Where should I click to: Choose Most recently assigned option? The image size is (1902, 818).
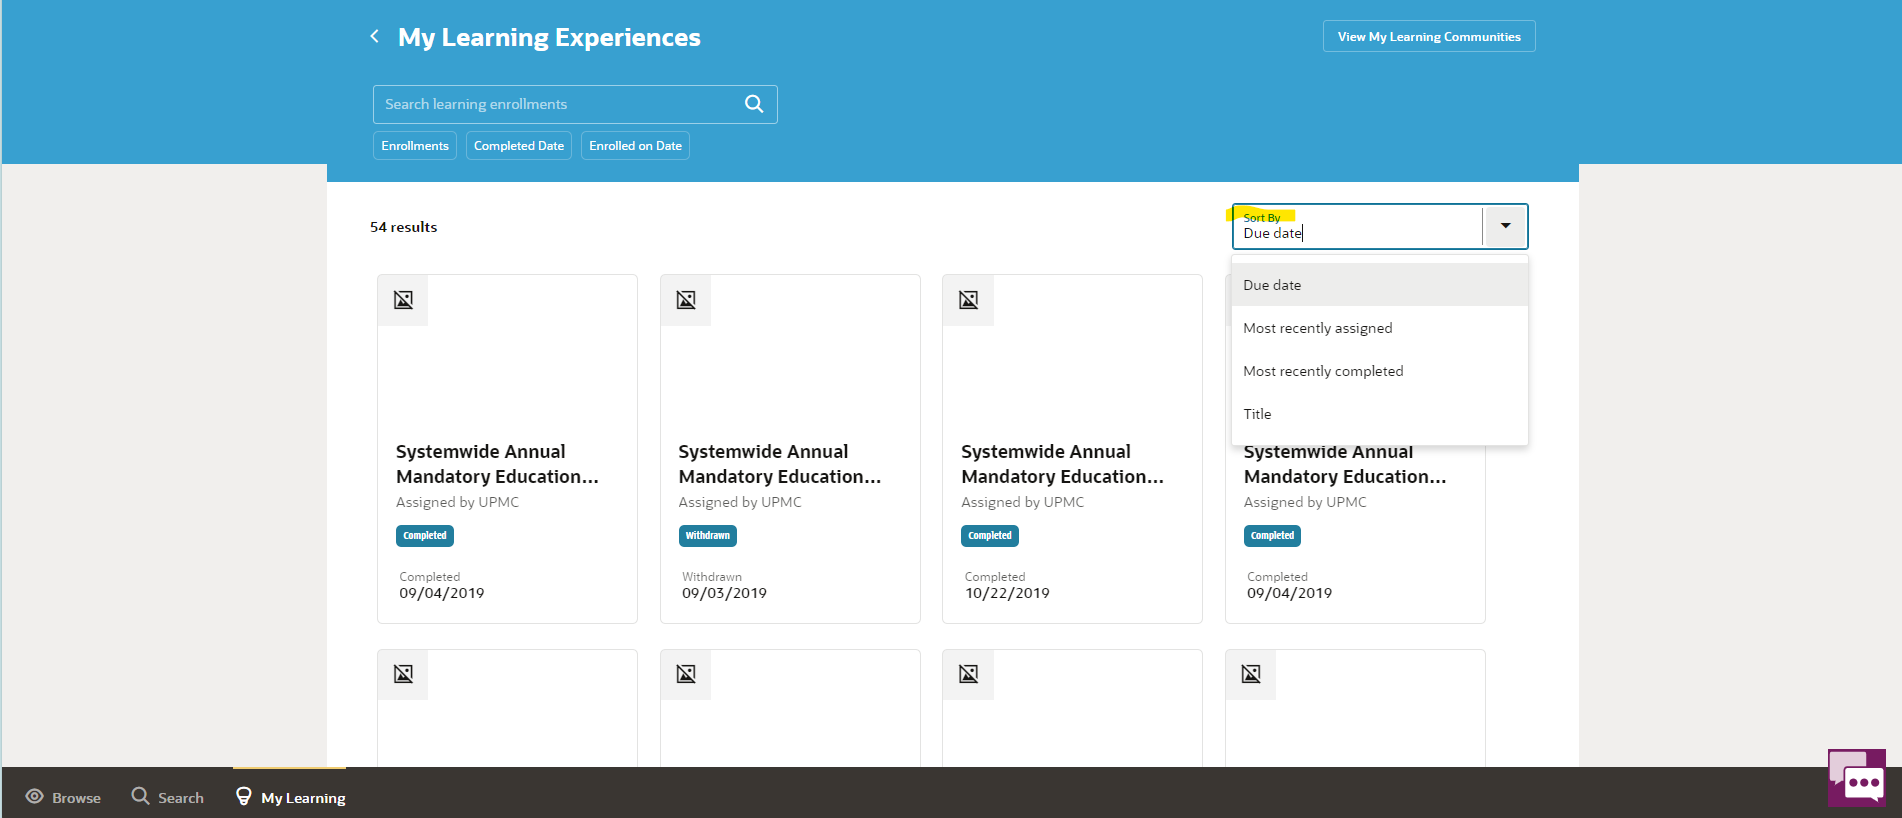1380,328
